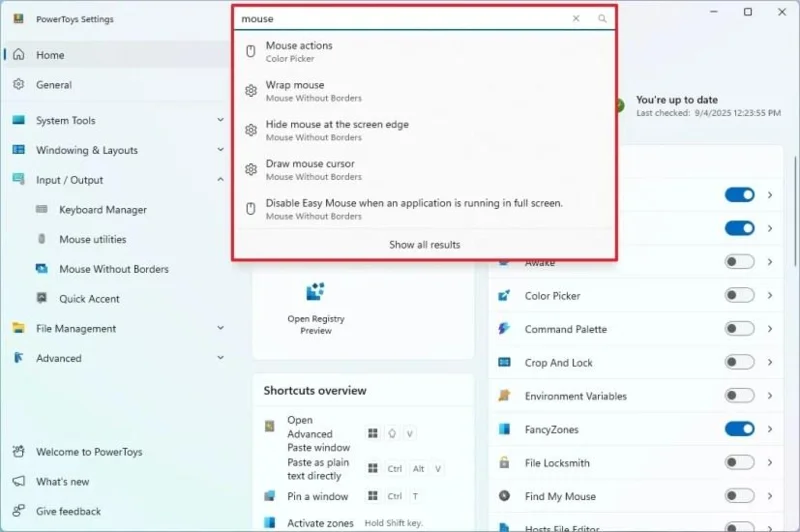Select Wrap mouse search result

(424, 91)
